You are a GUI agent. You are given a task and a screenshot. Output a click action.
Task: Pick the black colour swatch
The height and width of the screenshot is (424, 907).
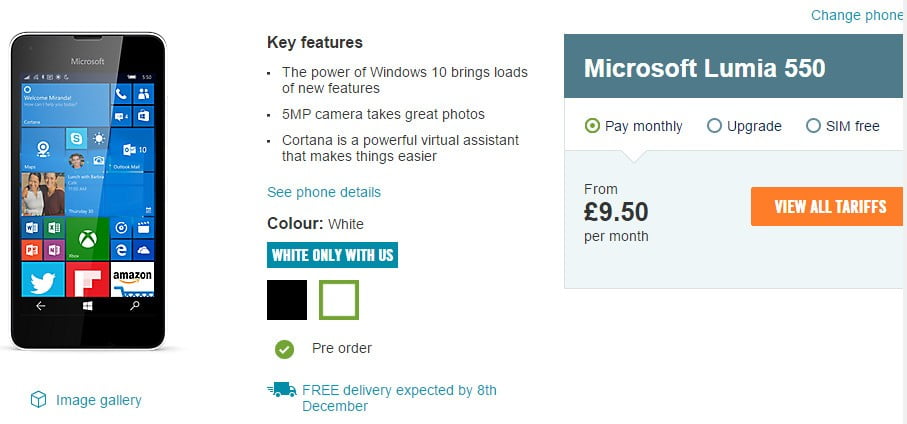[287, 300]
